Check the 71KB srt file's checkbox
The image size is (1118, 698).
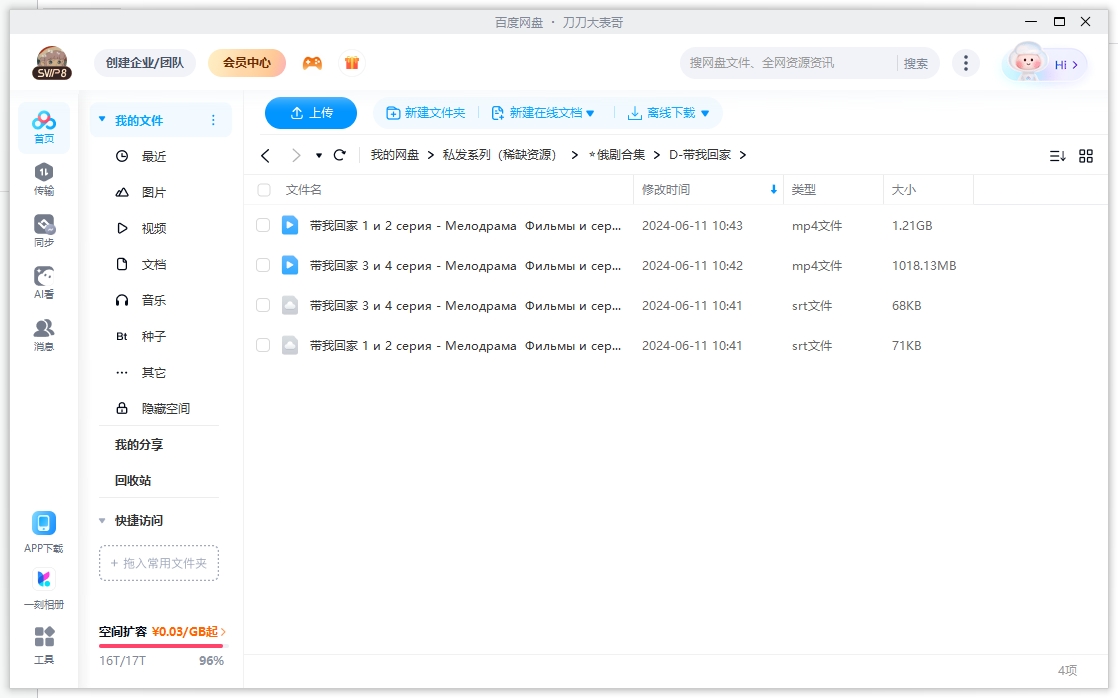coord(263,345)
